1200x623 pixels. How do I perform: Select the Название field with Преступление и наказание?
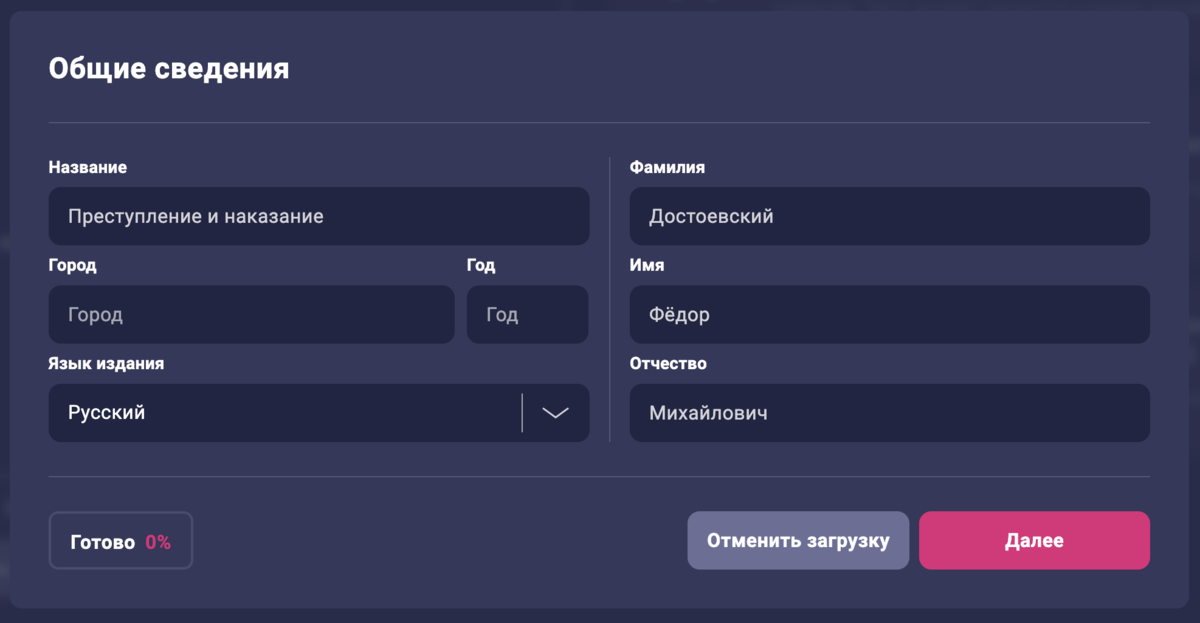(x=319, y=216)
